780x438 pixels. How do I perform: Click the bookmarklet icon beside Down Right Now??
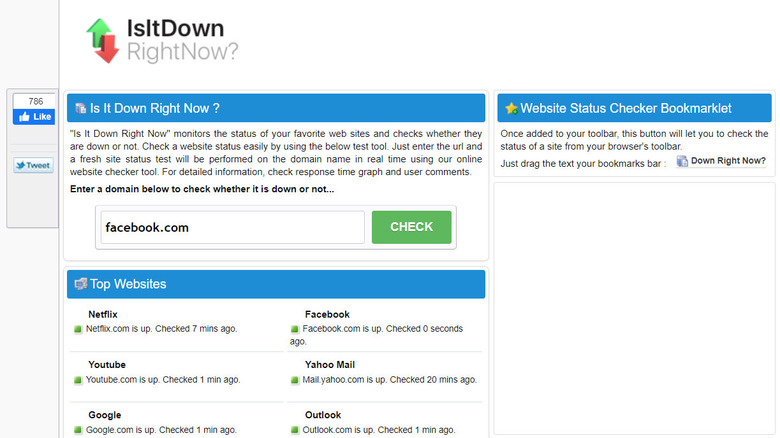682,161
